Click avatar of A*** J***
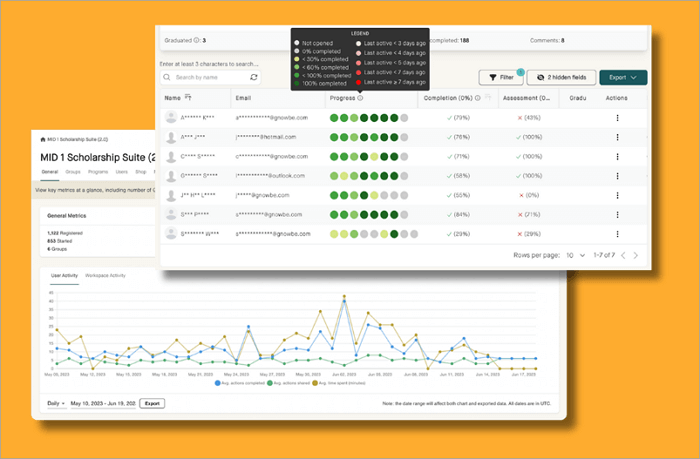The image size is (700, 459). click(171, 137)
